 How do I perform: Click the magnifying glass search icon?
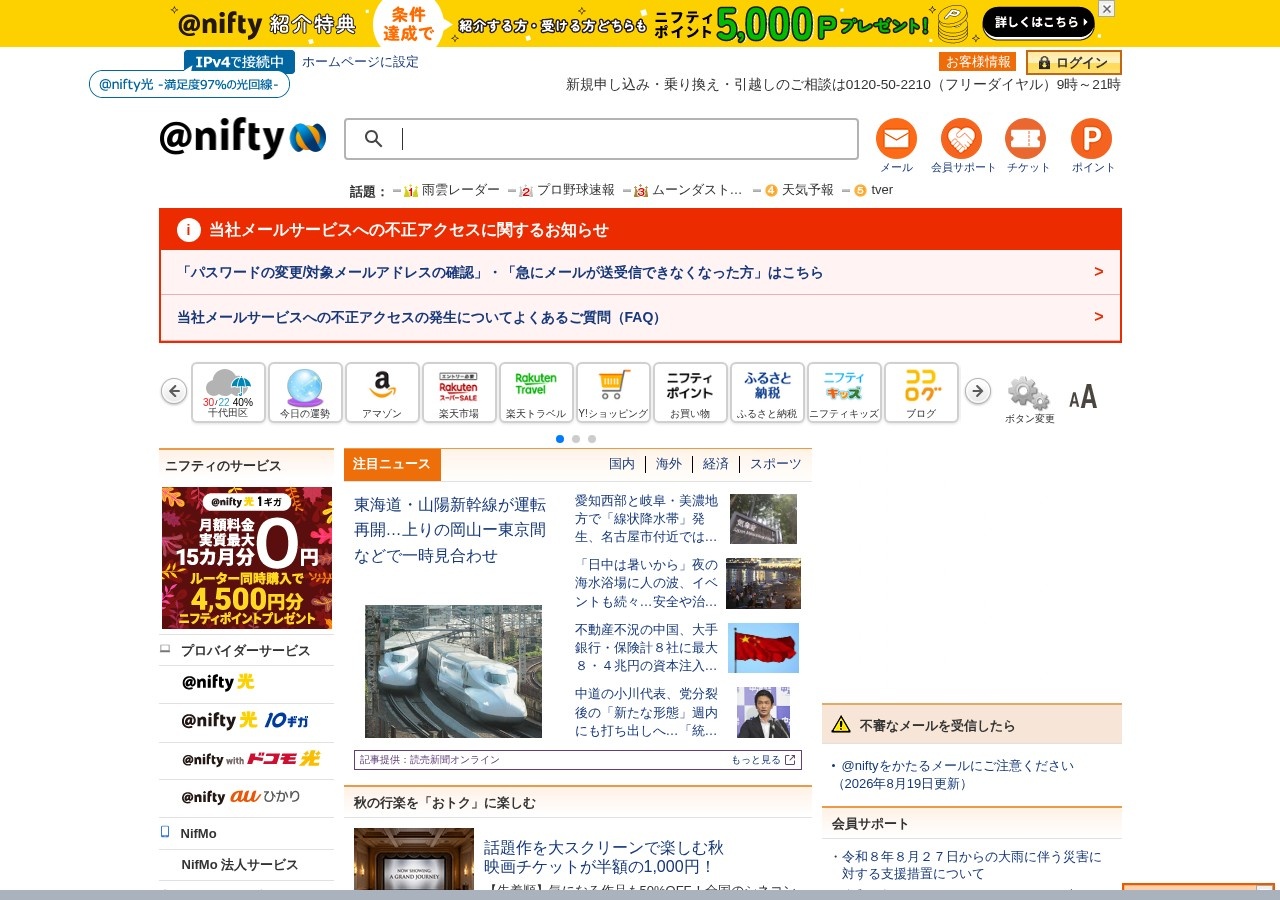tap(374, 139)
